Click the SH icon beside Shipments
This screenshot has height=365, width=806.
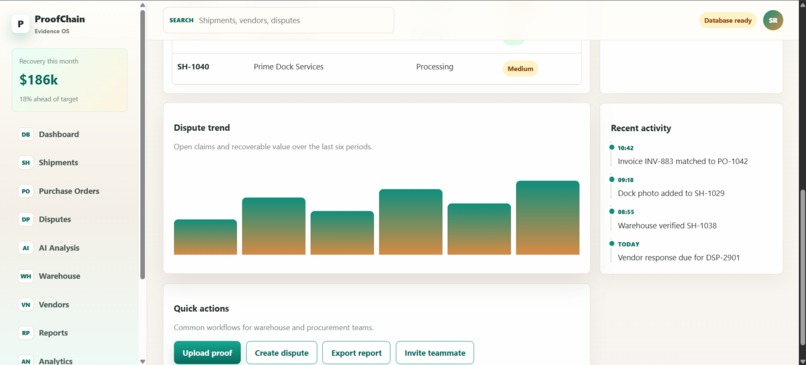(x=26, y=162)
